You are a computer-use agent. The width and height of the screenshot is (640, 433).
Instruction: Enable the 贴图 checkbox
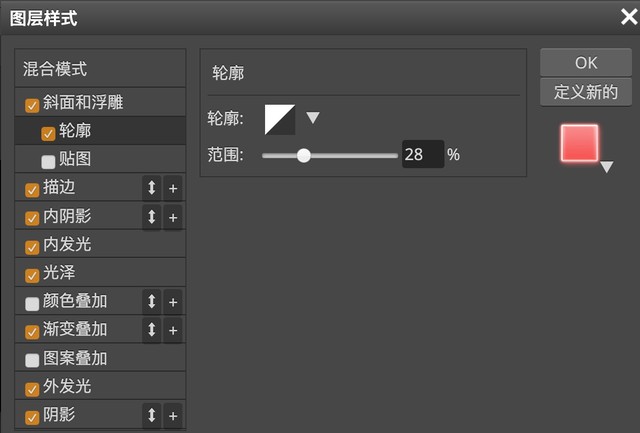point(48,161)
